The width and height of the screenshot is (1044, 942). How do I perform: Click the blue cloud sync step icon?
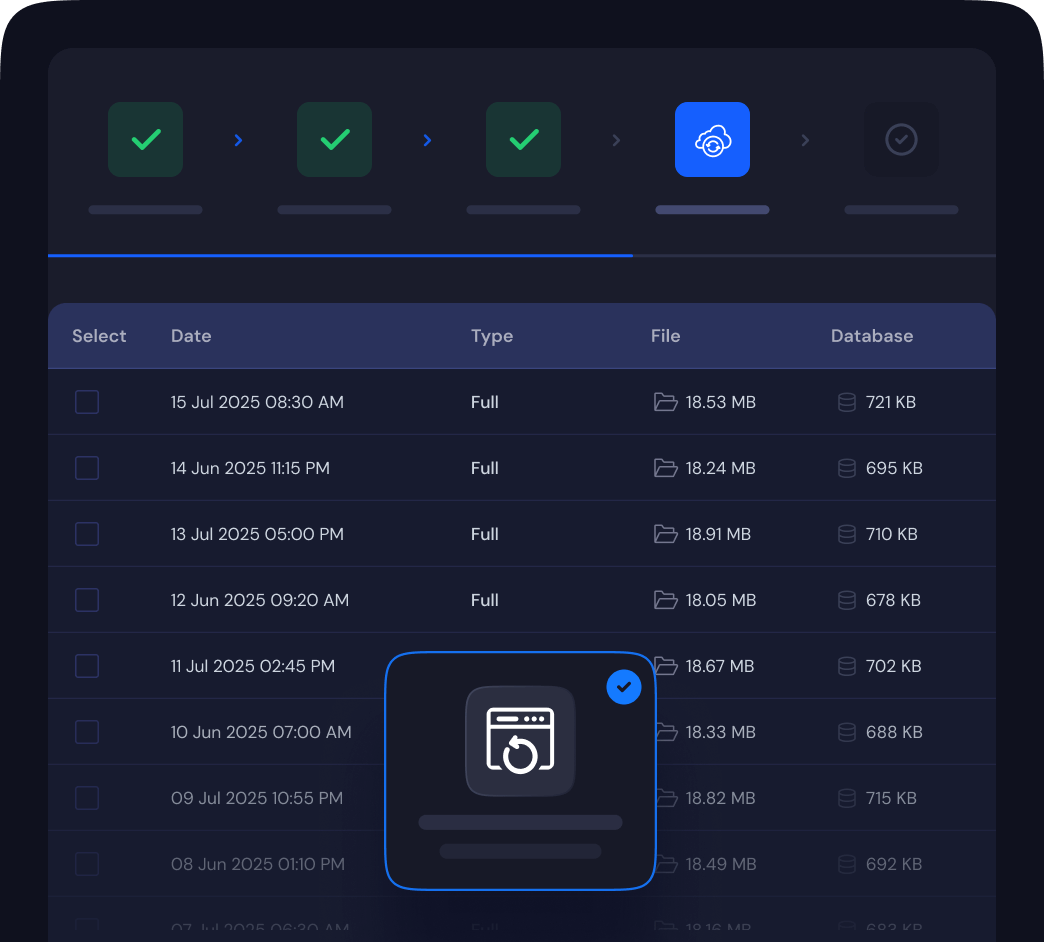[712, 140]
